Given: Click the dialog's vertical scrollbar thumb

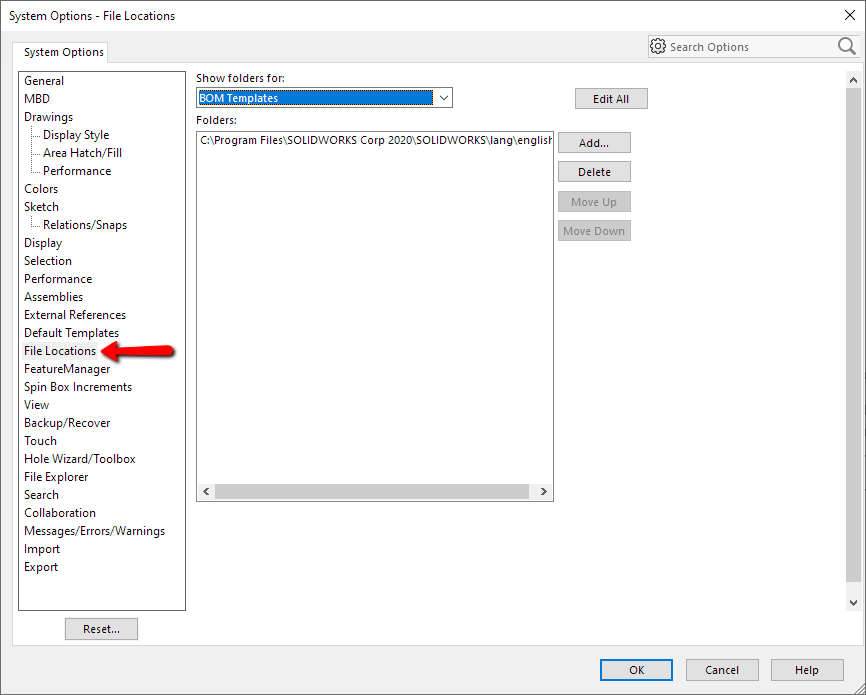Looking at the screenshot, I should (853, 335).
